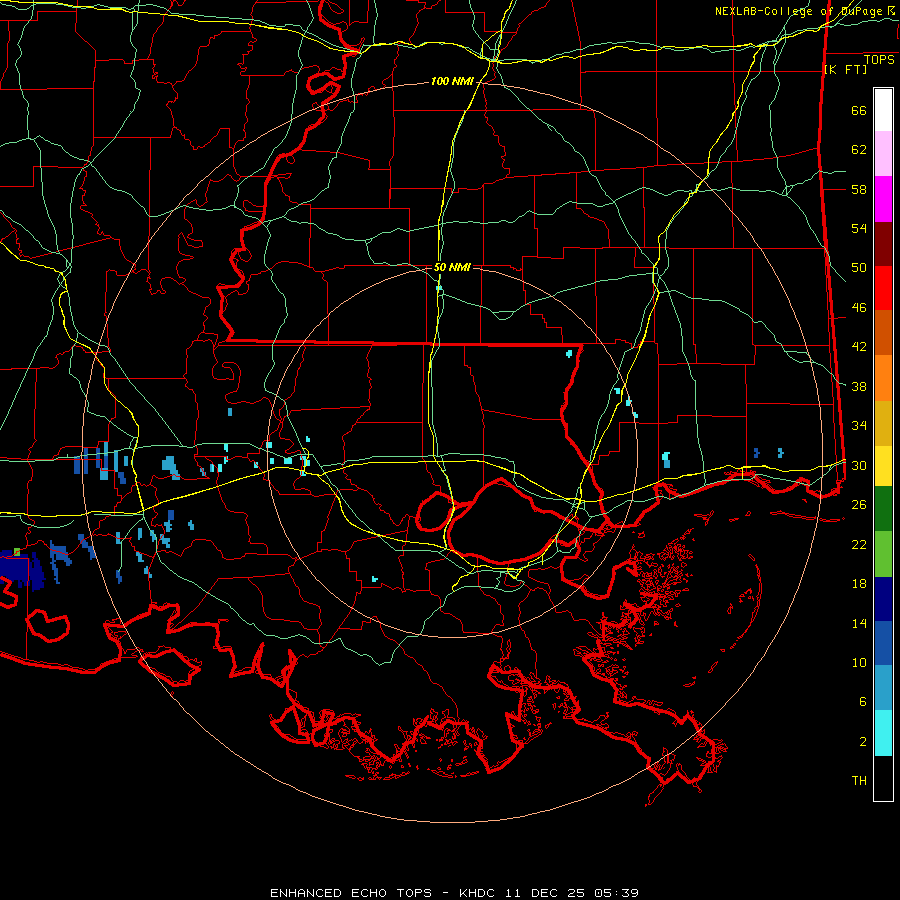
Task: Click the legend value 42
Action: coord(859,347)
